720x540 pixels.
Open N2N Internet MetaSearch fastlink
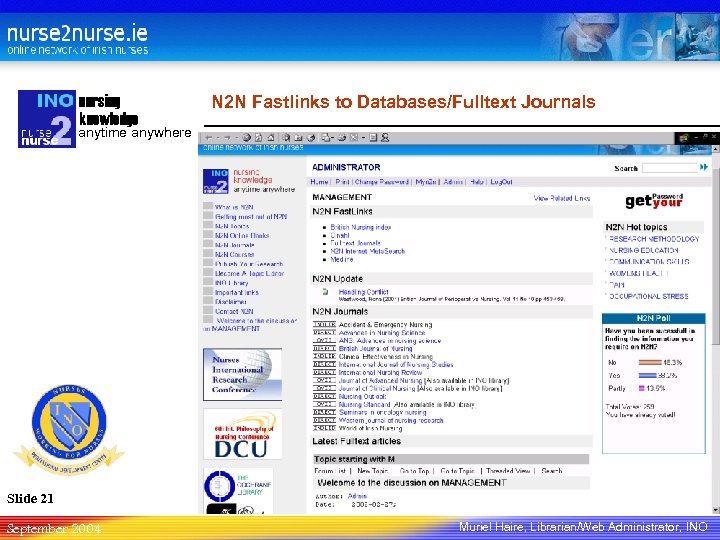pyautogui.click(x=368, y=251)
